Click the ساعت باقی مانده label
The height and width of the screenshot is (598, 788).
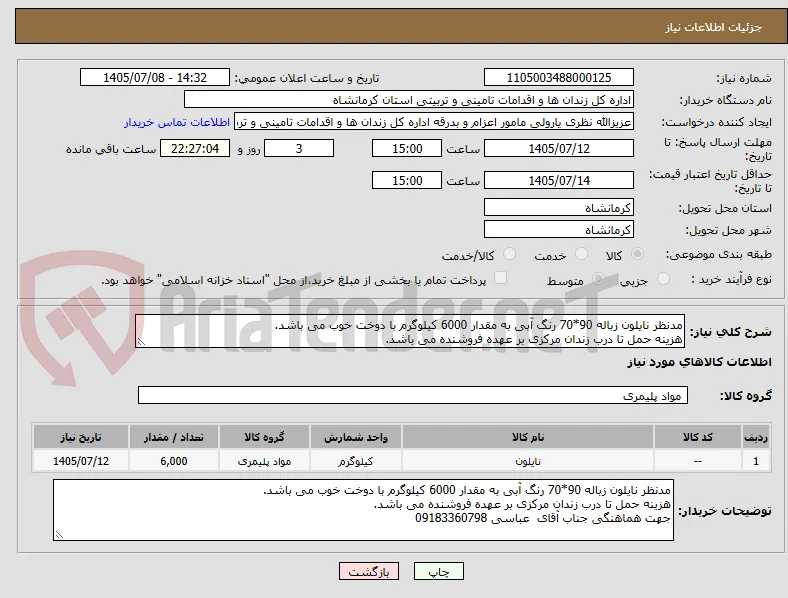point(111,149)
